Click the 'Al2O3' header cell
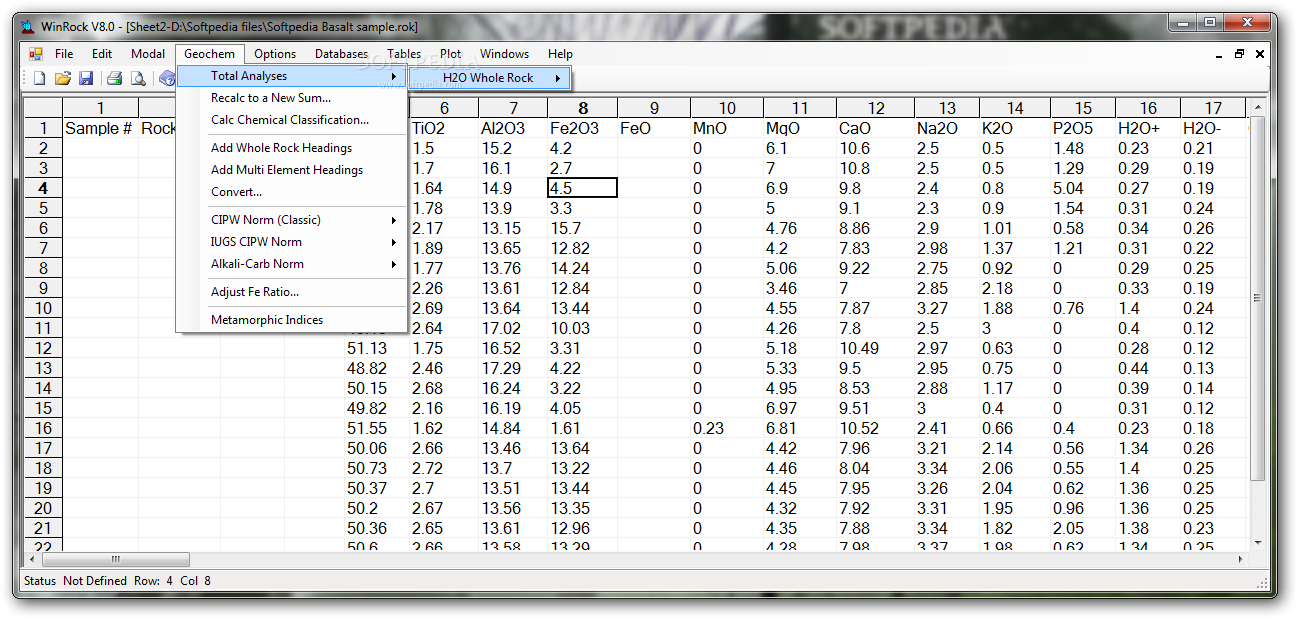 (513, 128)
